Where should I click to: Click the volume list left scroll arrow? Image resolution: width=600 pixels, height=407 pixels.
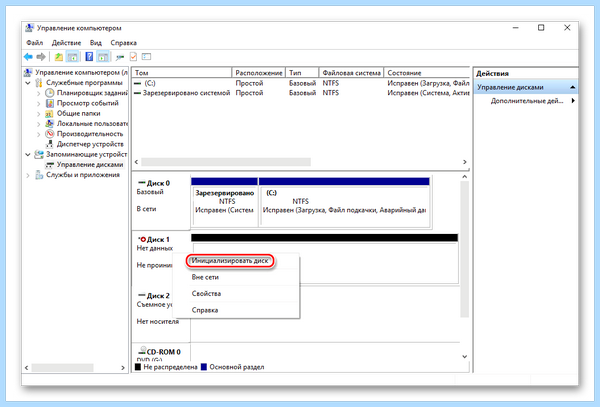[136, 162]
